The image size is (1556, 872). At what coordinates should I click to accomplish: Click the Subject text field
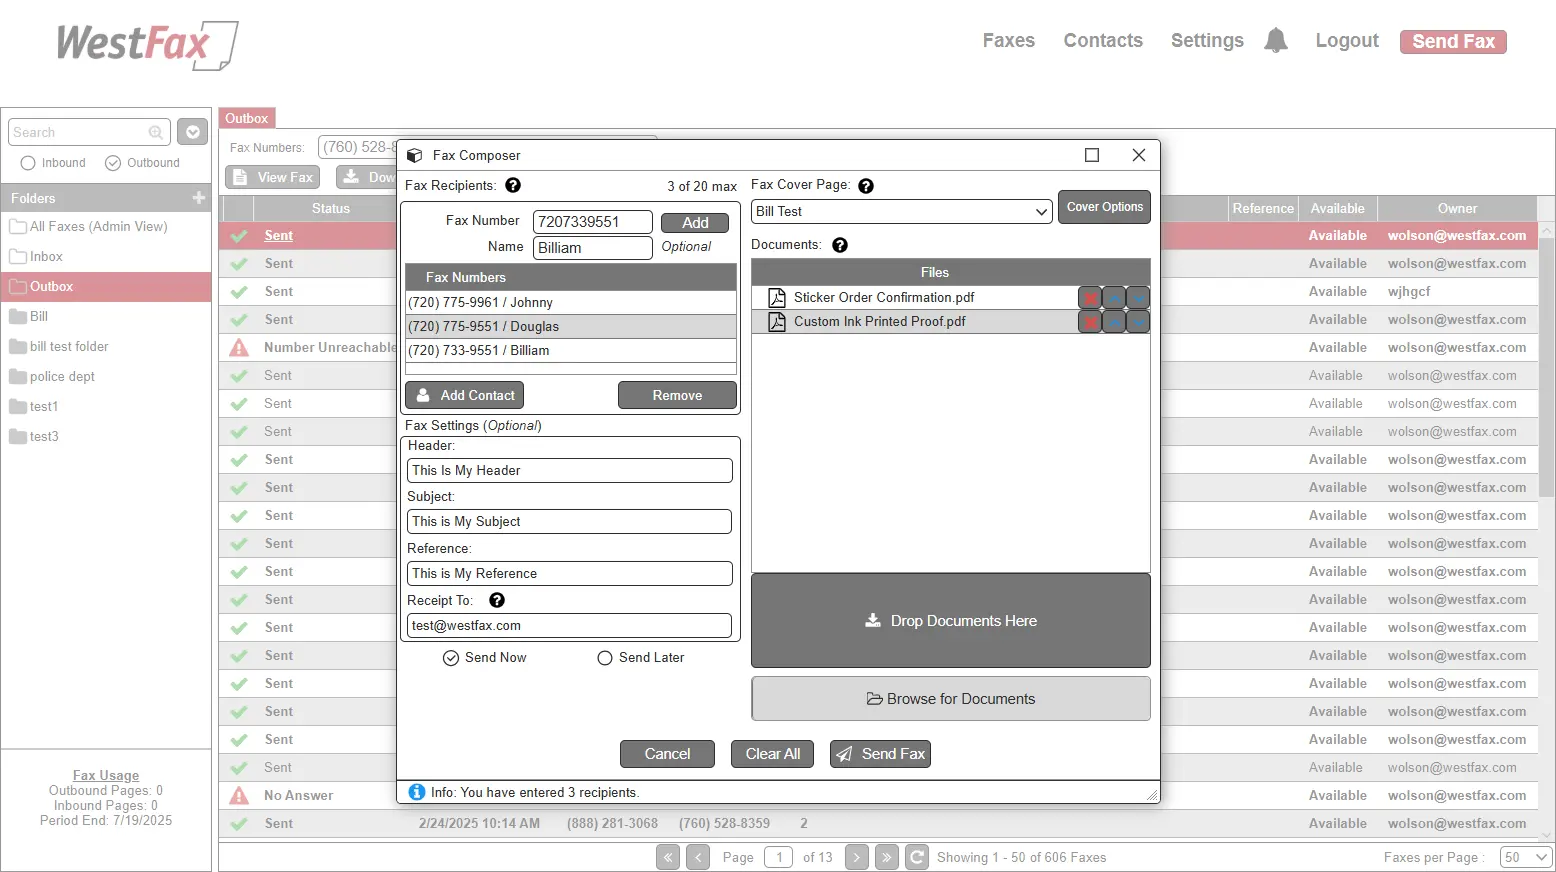point(569,522)
